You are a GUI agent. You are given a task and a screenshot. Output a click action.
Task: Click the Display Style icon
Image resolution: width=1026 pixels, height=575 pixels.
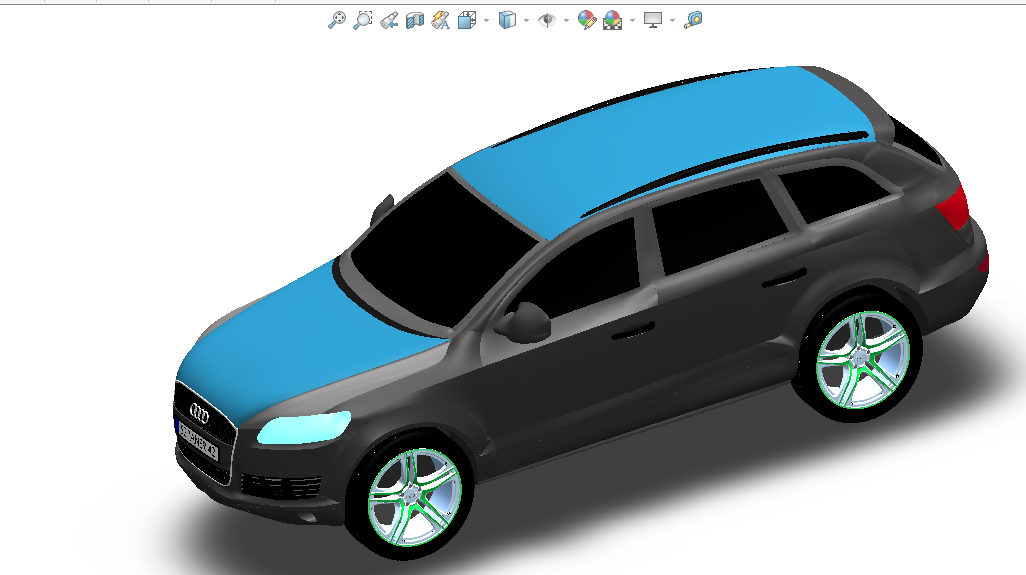click(x=507, y=20)
